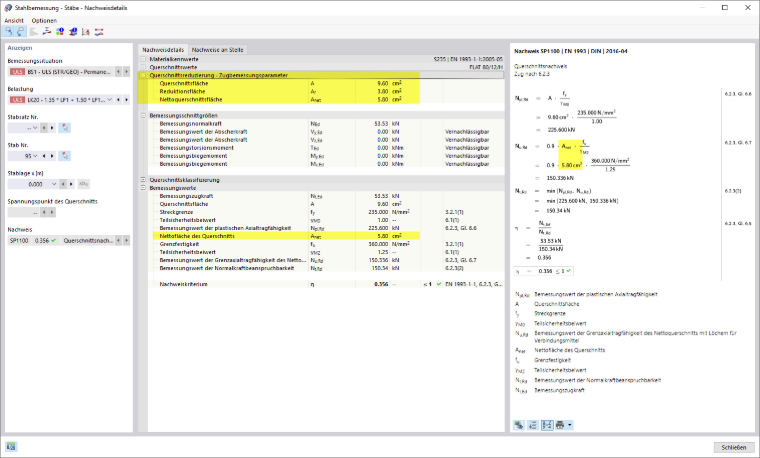760x458 pixels.
Task: Pick member set graphically via Stabsatz select icon
Action: [x=64, y=128]
